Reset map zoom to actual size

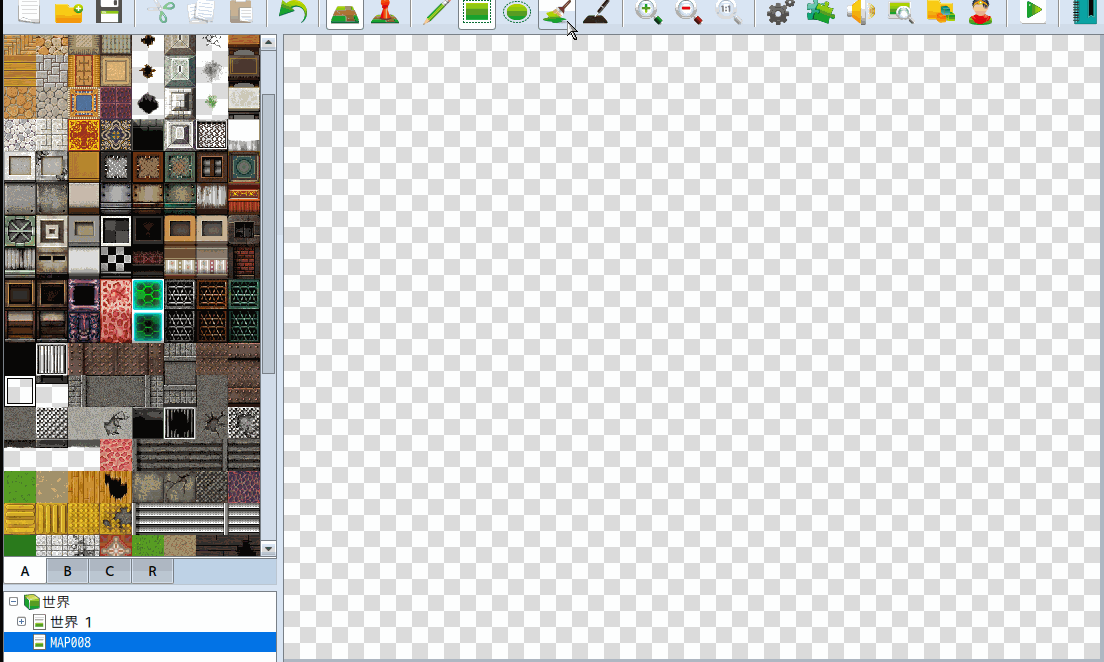click(729, 11)
